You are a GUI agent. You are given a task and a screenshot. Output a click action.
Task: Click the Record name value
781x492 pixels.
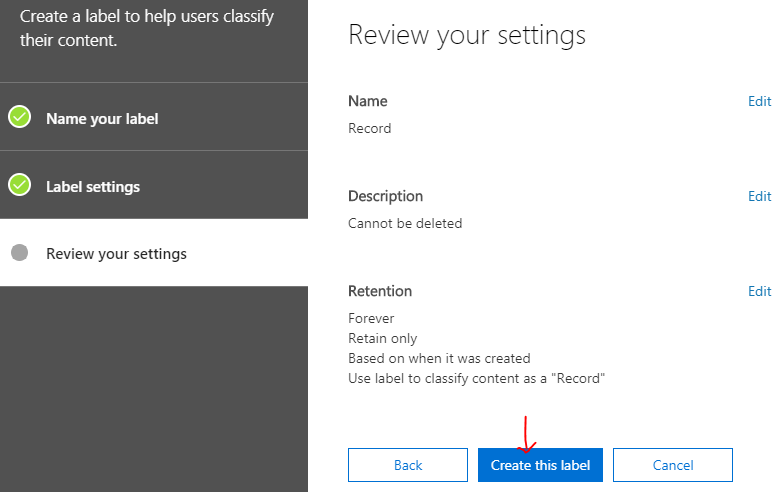(x=370, y=128)
